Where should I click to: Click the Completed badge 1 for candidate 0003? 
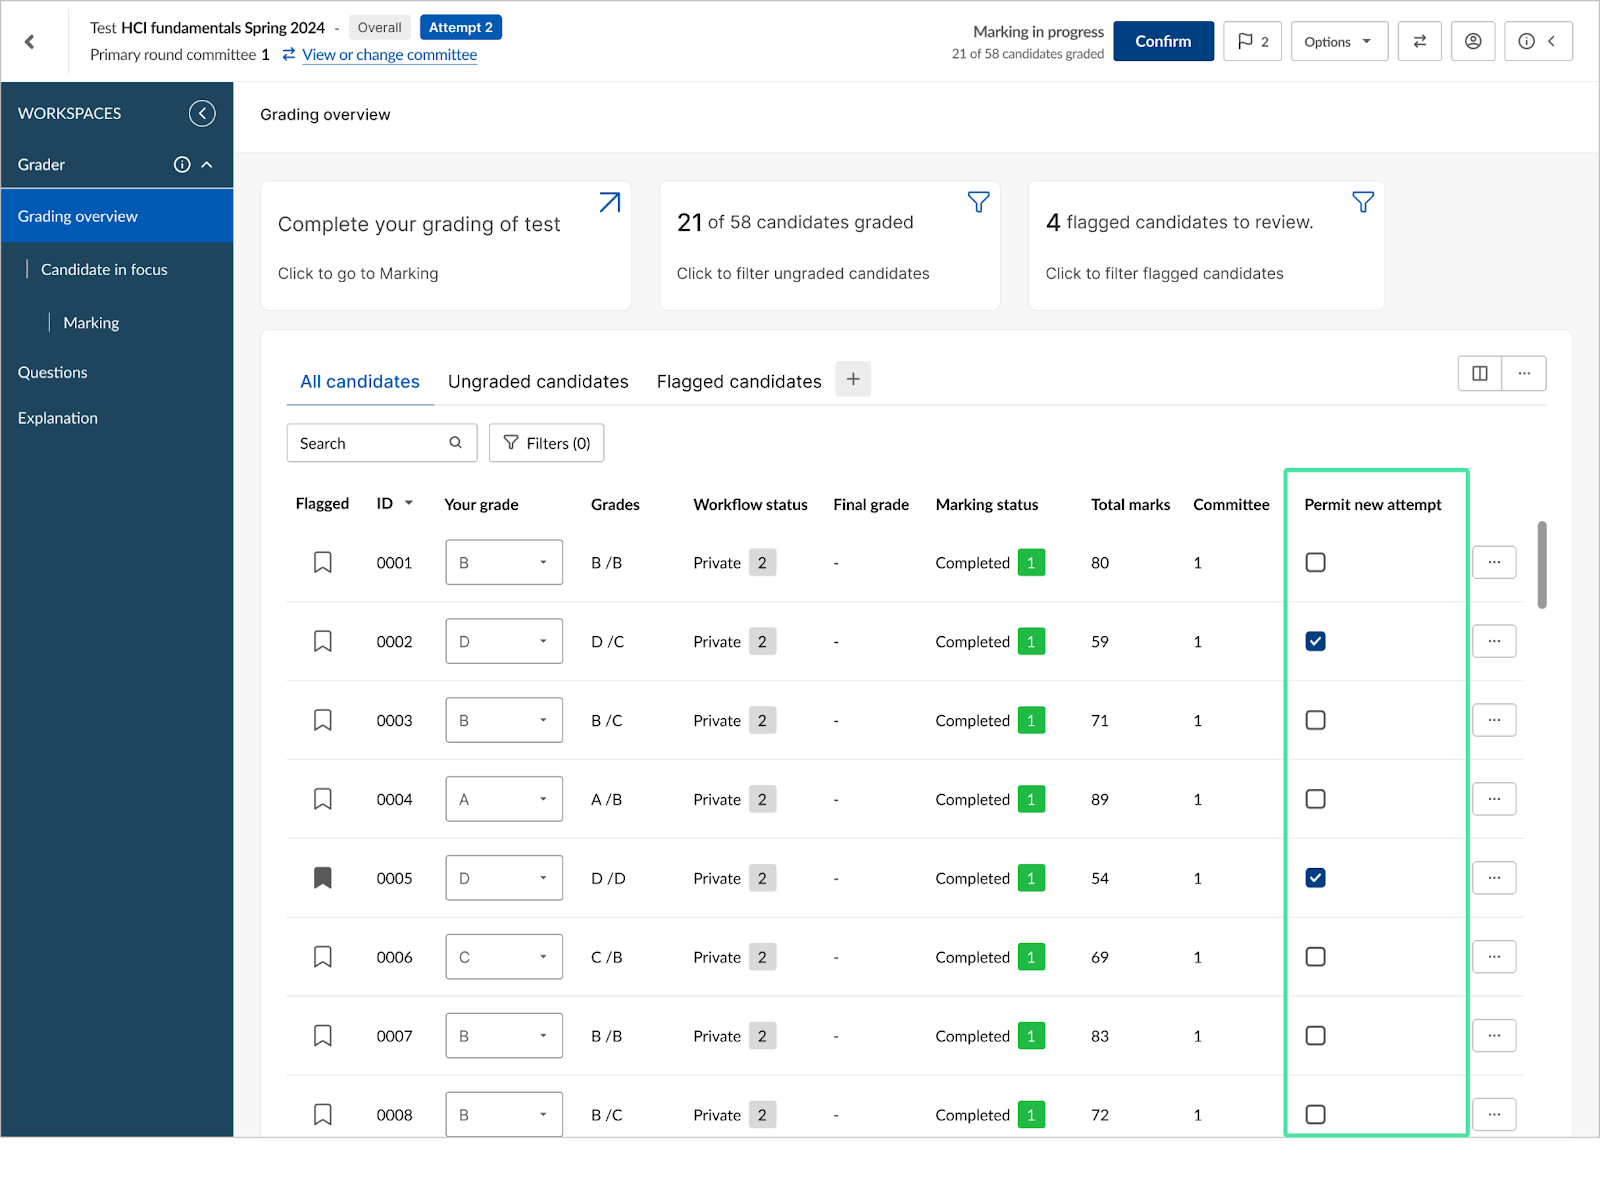tap(1031, 720)
